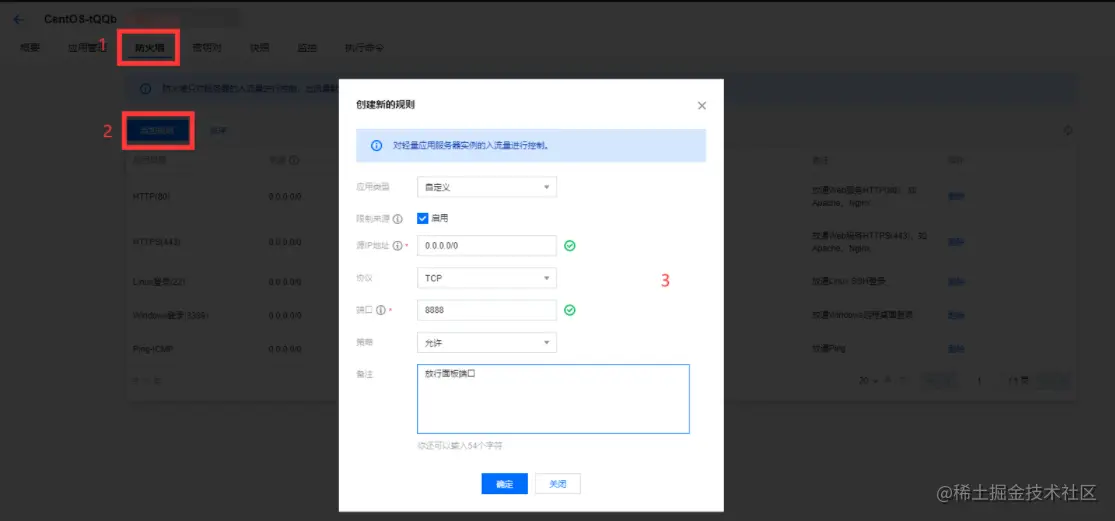Image resolution: width=1115 pixels, height=521 pixels.
Task: Click the HTTPS(443) rule name
Action: [x=157, y=242]
